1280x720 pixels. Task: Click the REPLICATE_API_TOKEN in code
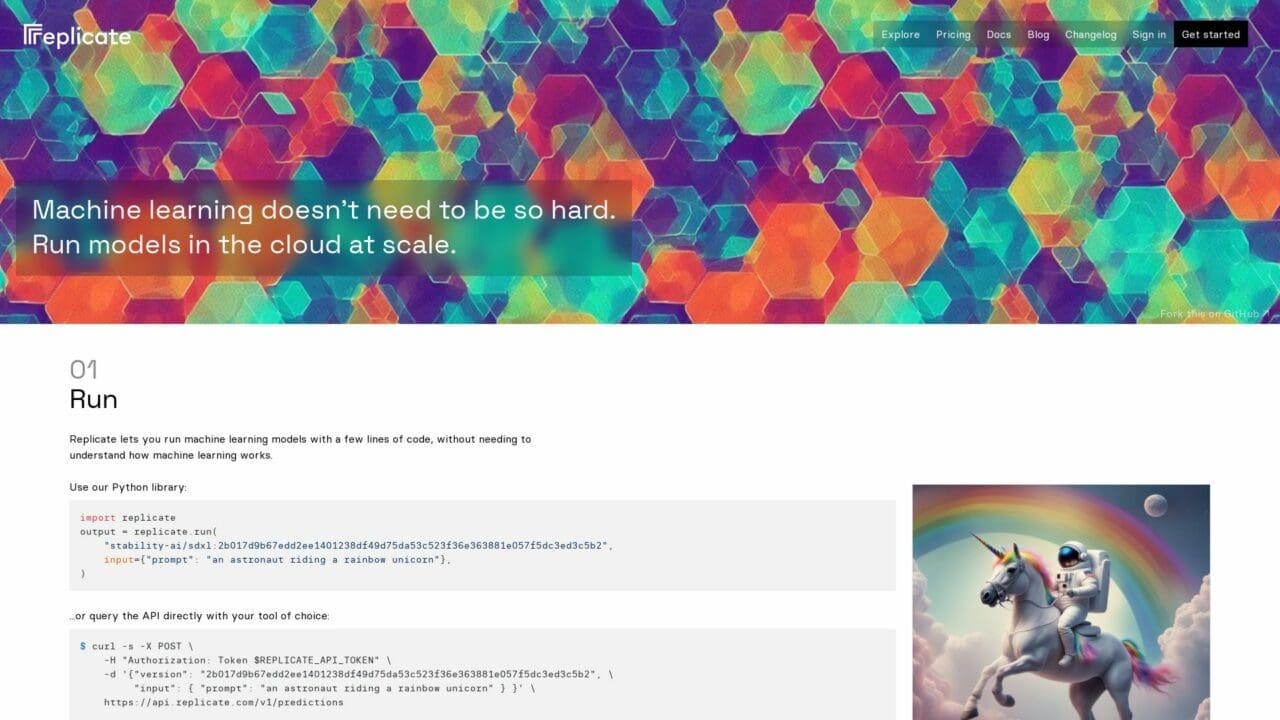pos(315,660)
